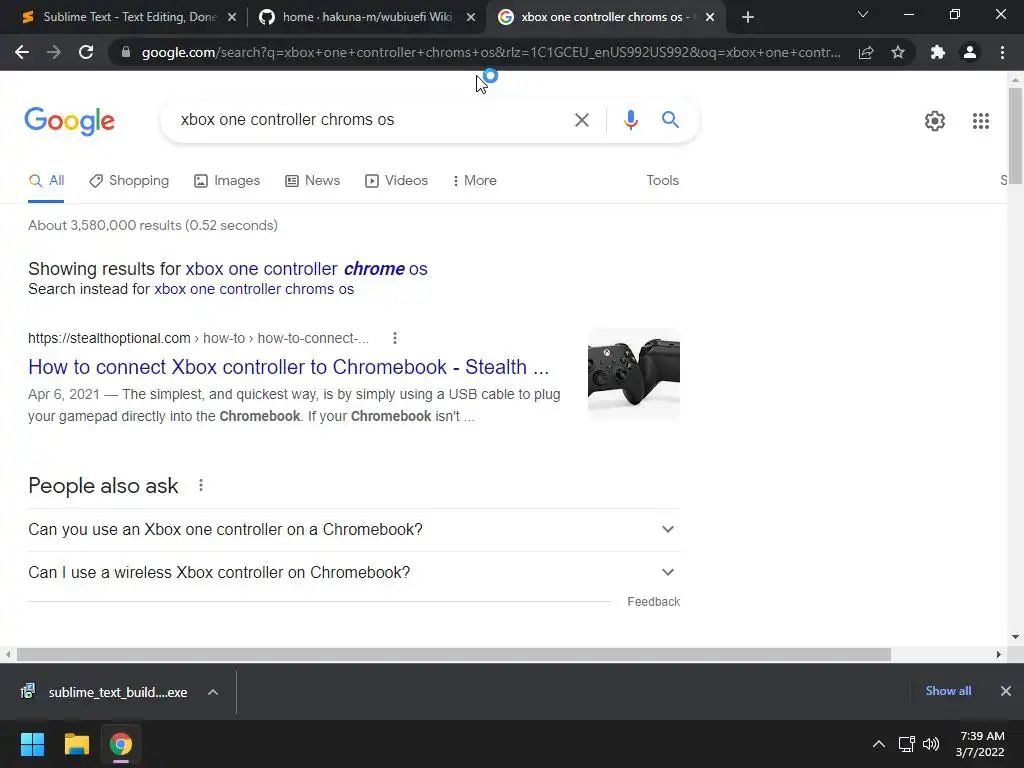Viewport: 1024px width, 768px height.
Task: Switch to News results
Action: (x=313, y=181)
